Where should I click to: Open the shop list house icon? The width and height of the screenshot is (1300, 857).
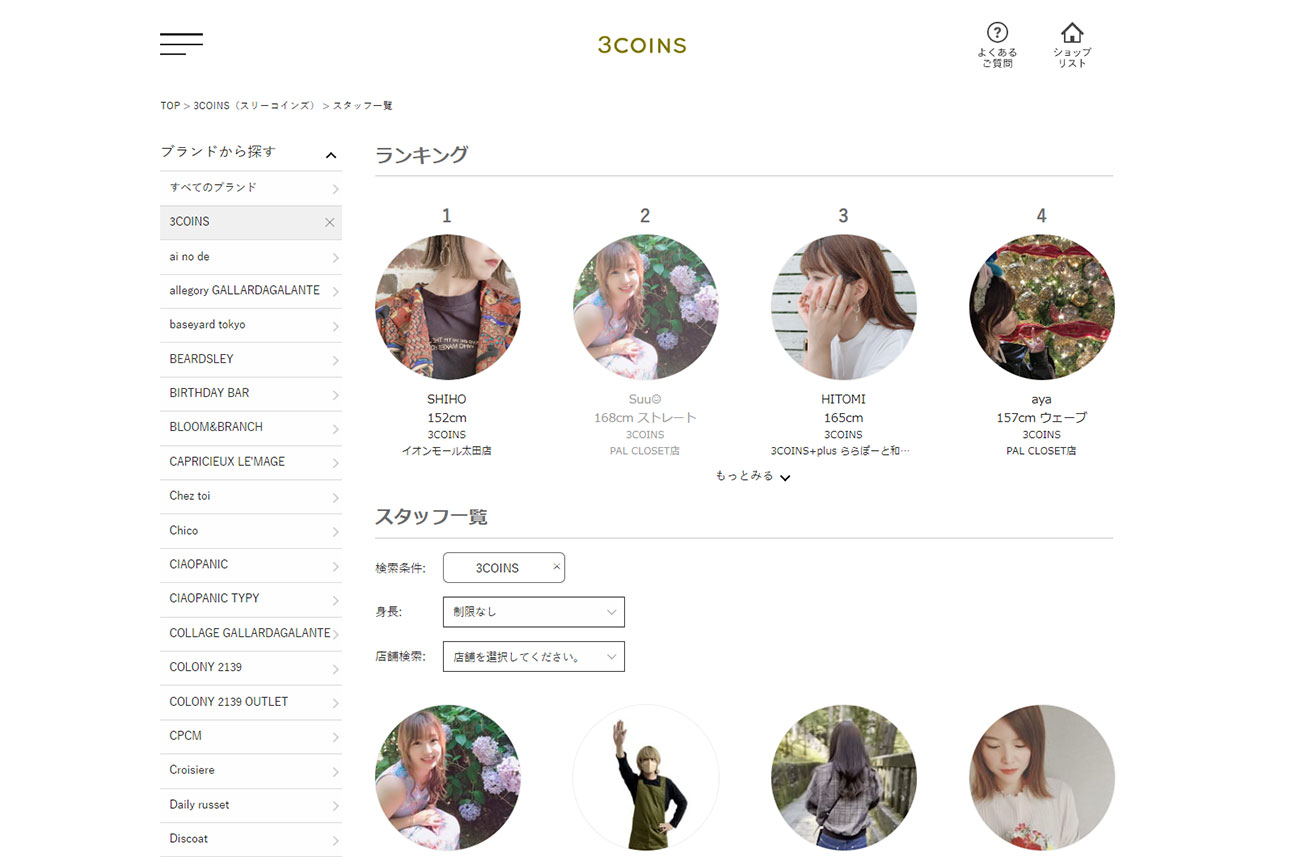click(x=1072, y=33)
